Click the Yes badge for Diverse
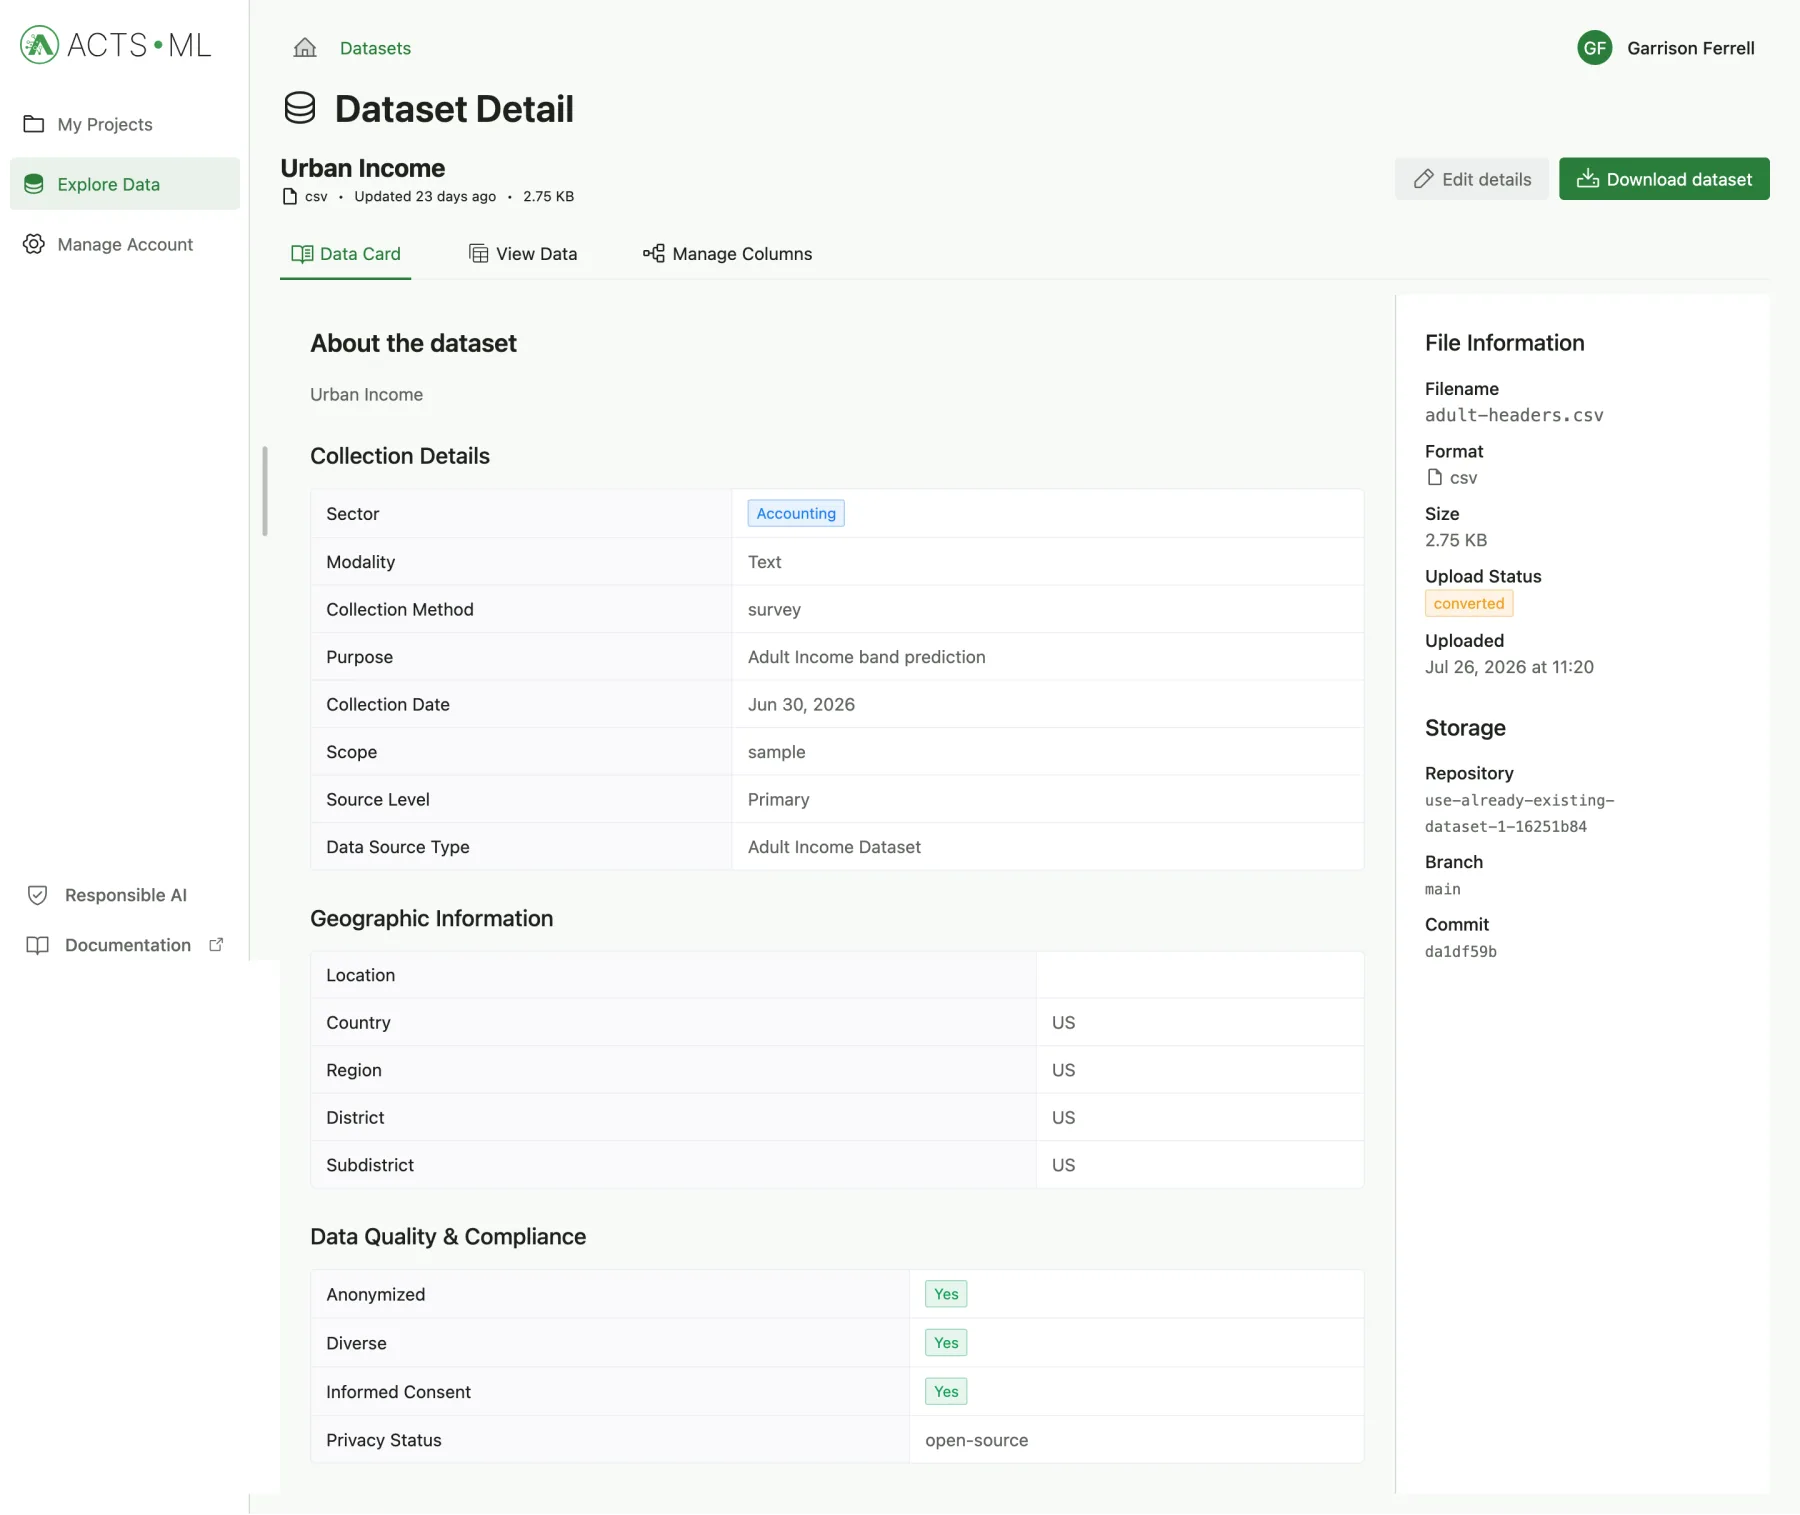Viewport: 1800px width, 1515px height. pyautogui.click(x=946, y=1343)
